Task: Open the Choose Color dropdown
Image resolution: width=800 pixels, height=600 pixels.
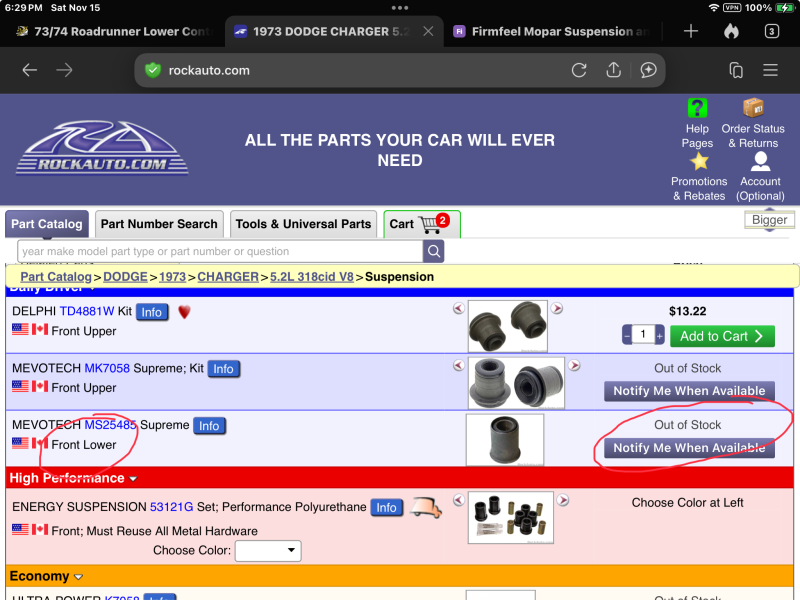Action: click(267, 550)
